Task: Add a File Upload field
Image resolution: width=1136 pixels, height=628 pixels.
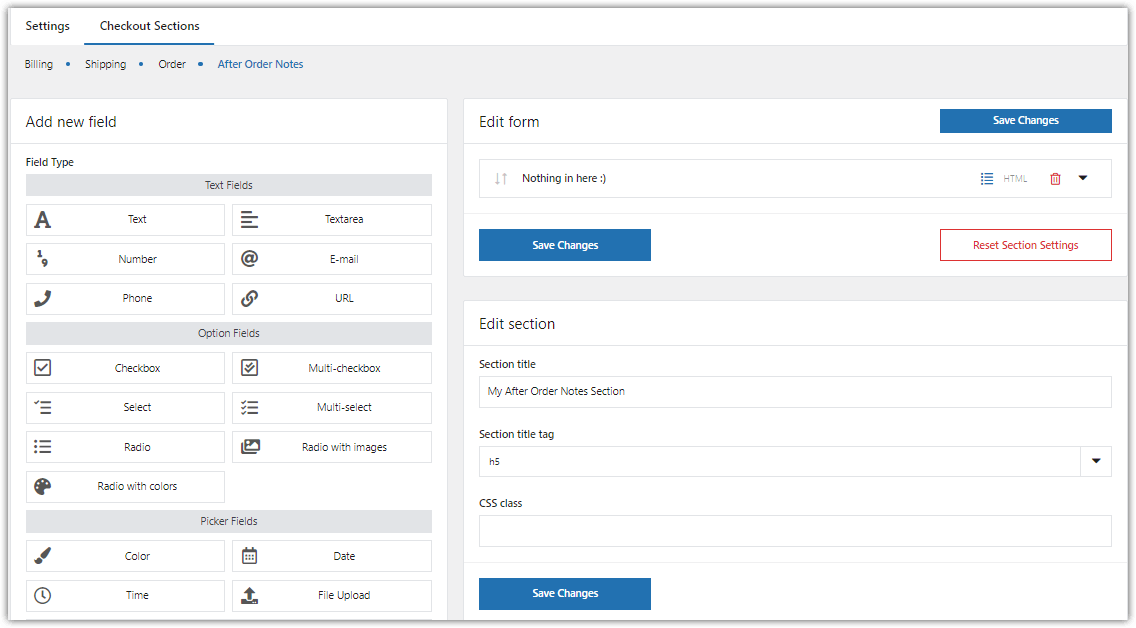Action: 332,595
